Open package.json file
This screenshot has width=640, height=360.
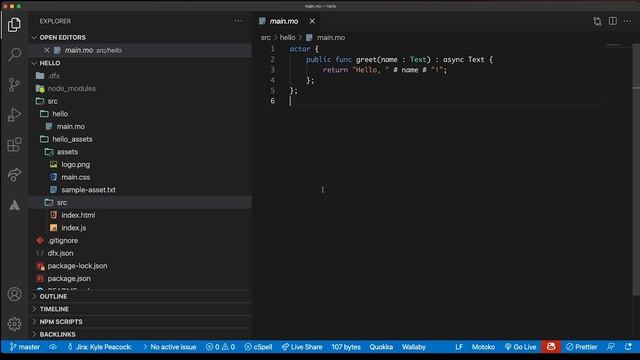(x=141, y=278)
